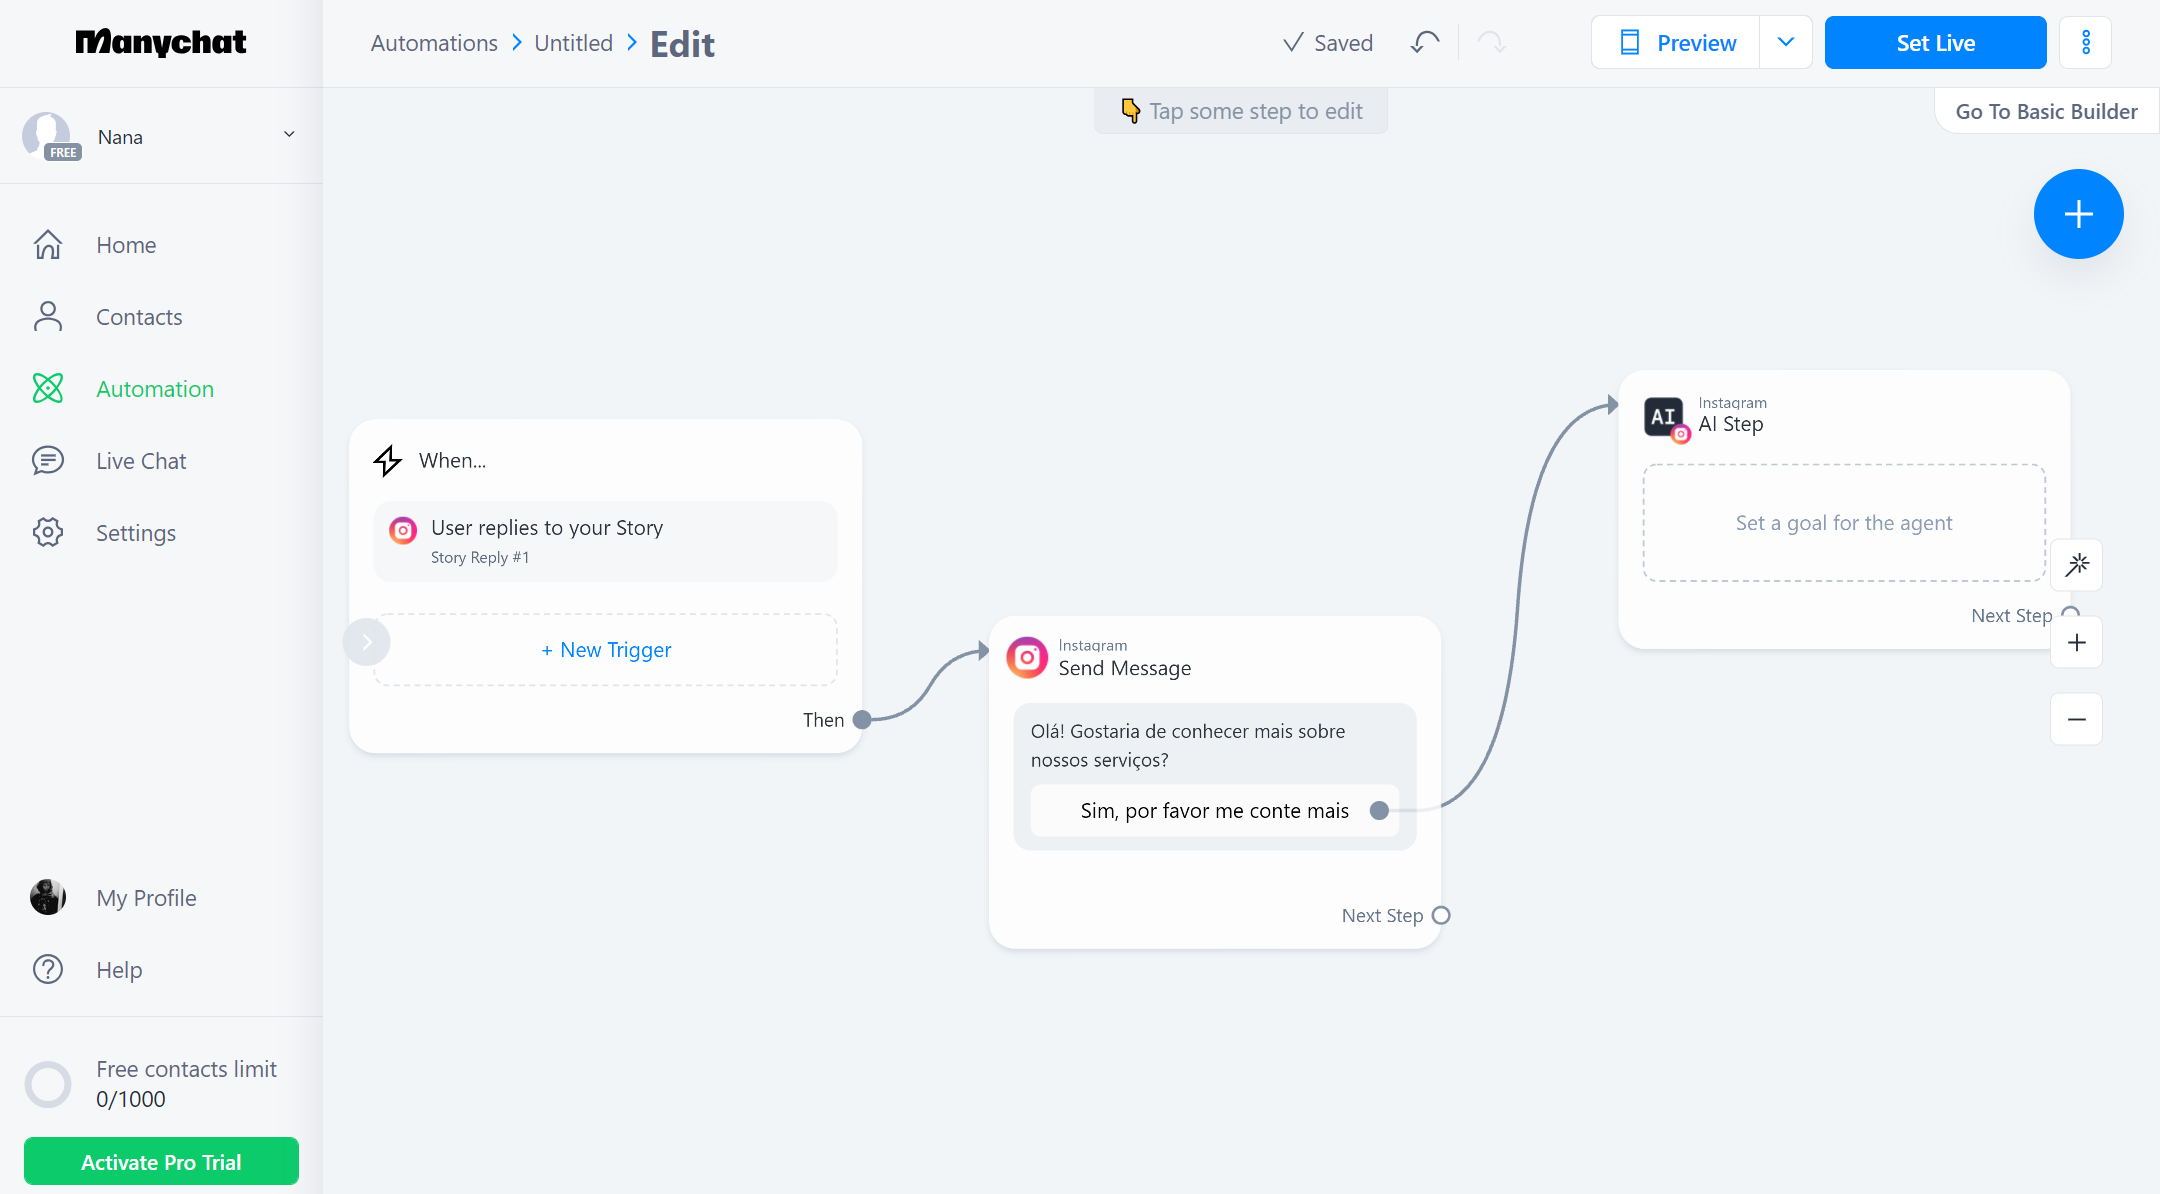Viewport: 2160px width, 1194px height.
Task: Click the Automation atom icon
Action: pyautogui.click(x=48, y=389)
